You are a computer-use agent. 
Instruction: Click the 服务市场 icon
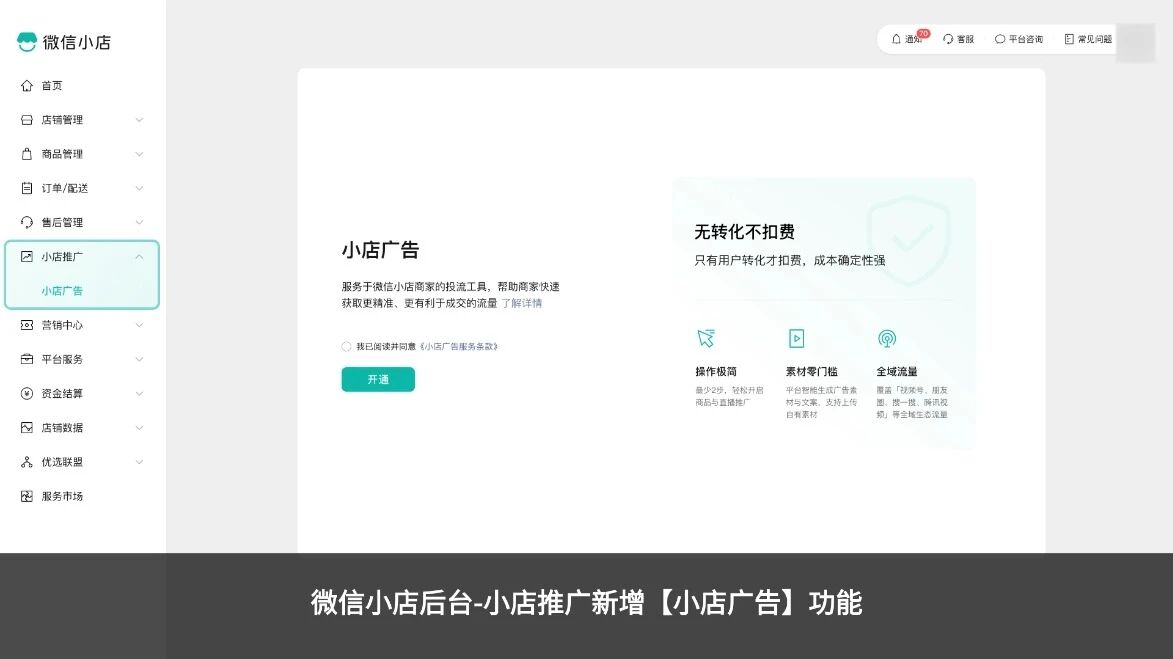point(27,496)
